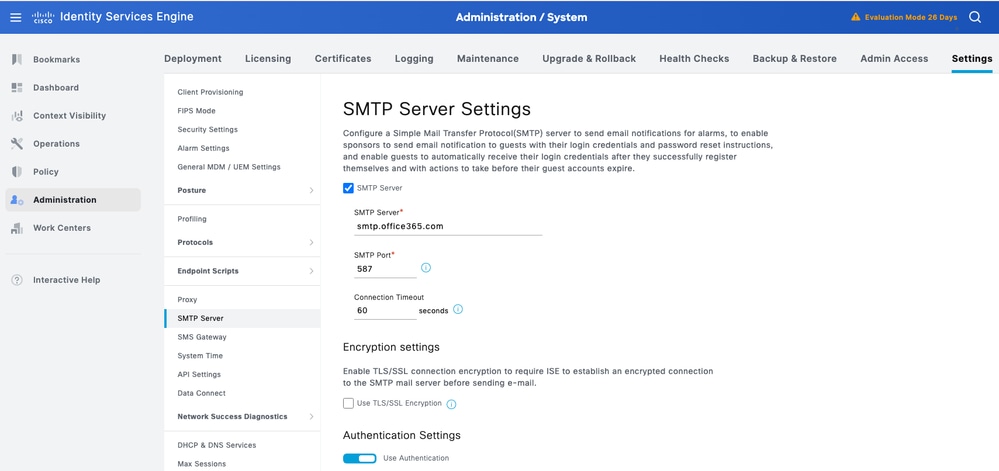
Task: Click Evaluation Mode 26 Days notice
Action: (x=910, y=17)
